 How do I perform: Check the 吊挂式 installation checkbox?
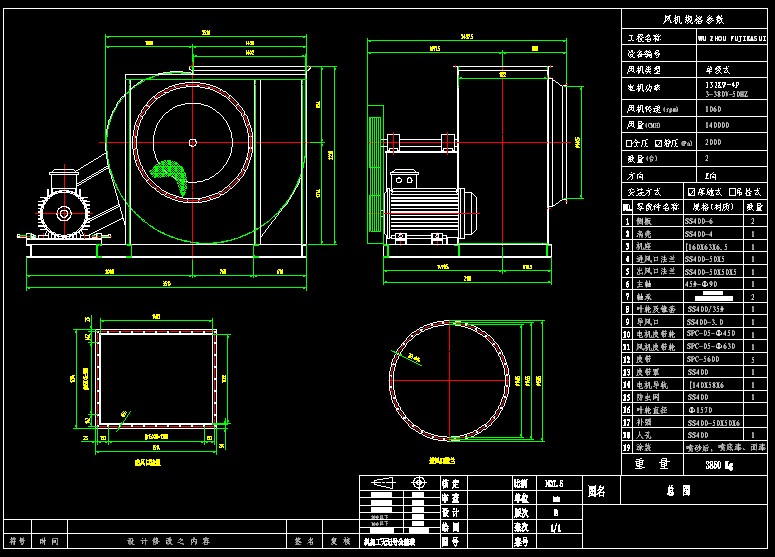730,190
